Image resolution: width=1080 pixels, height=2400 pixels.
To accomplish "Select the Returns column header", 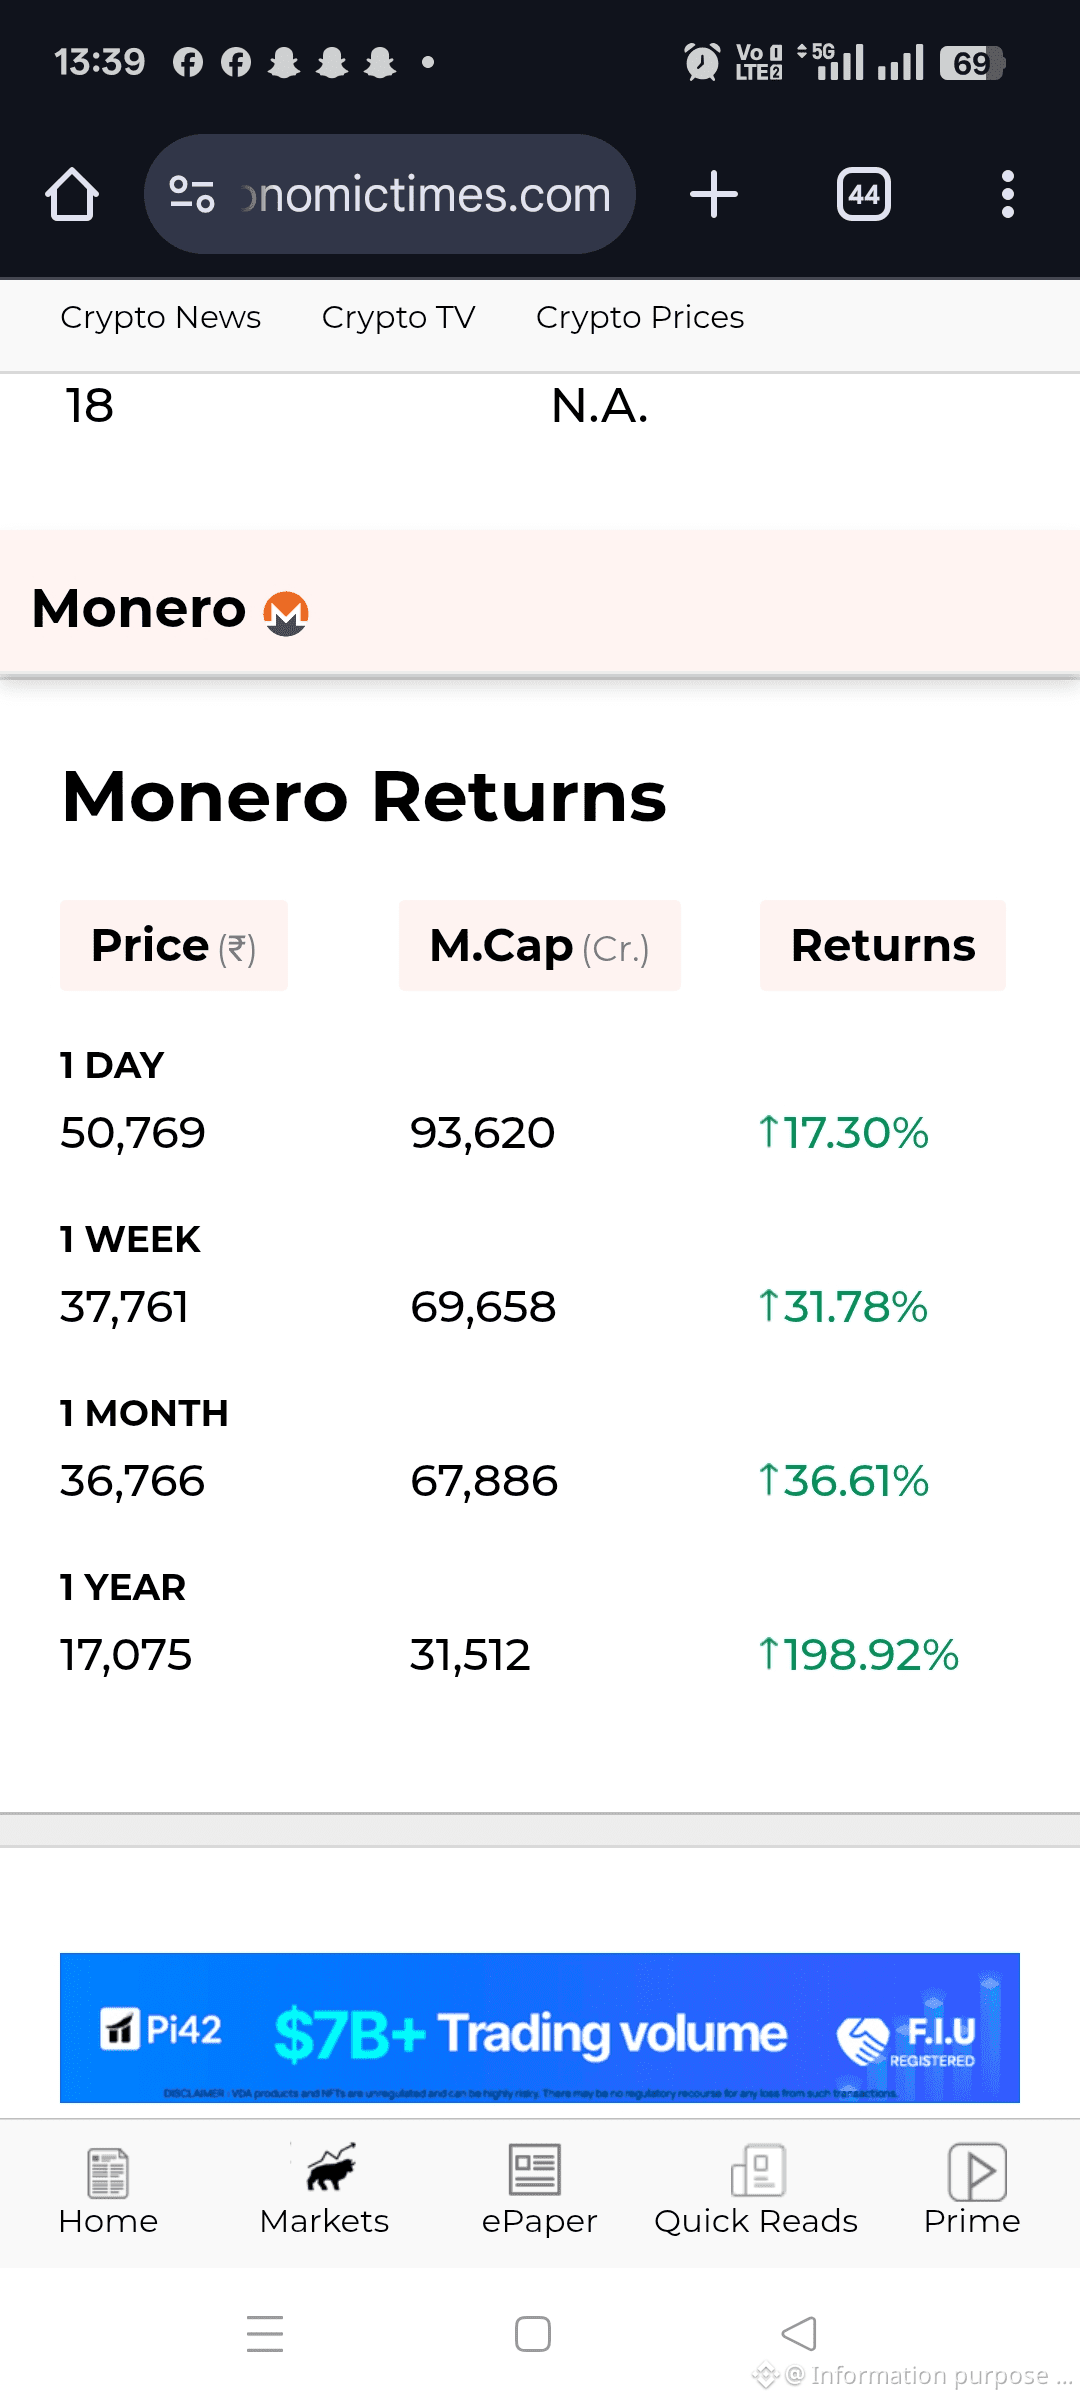I will 883,946.
